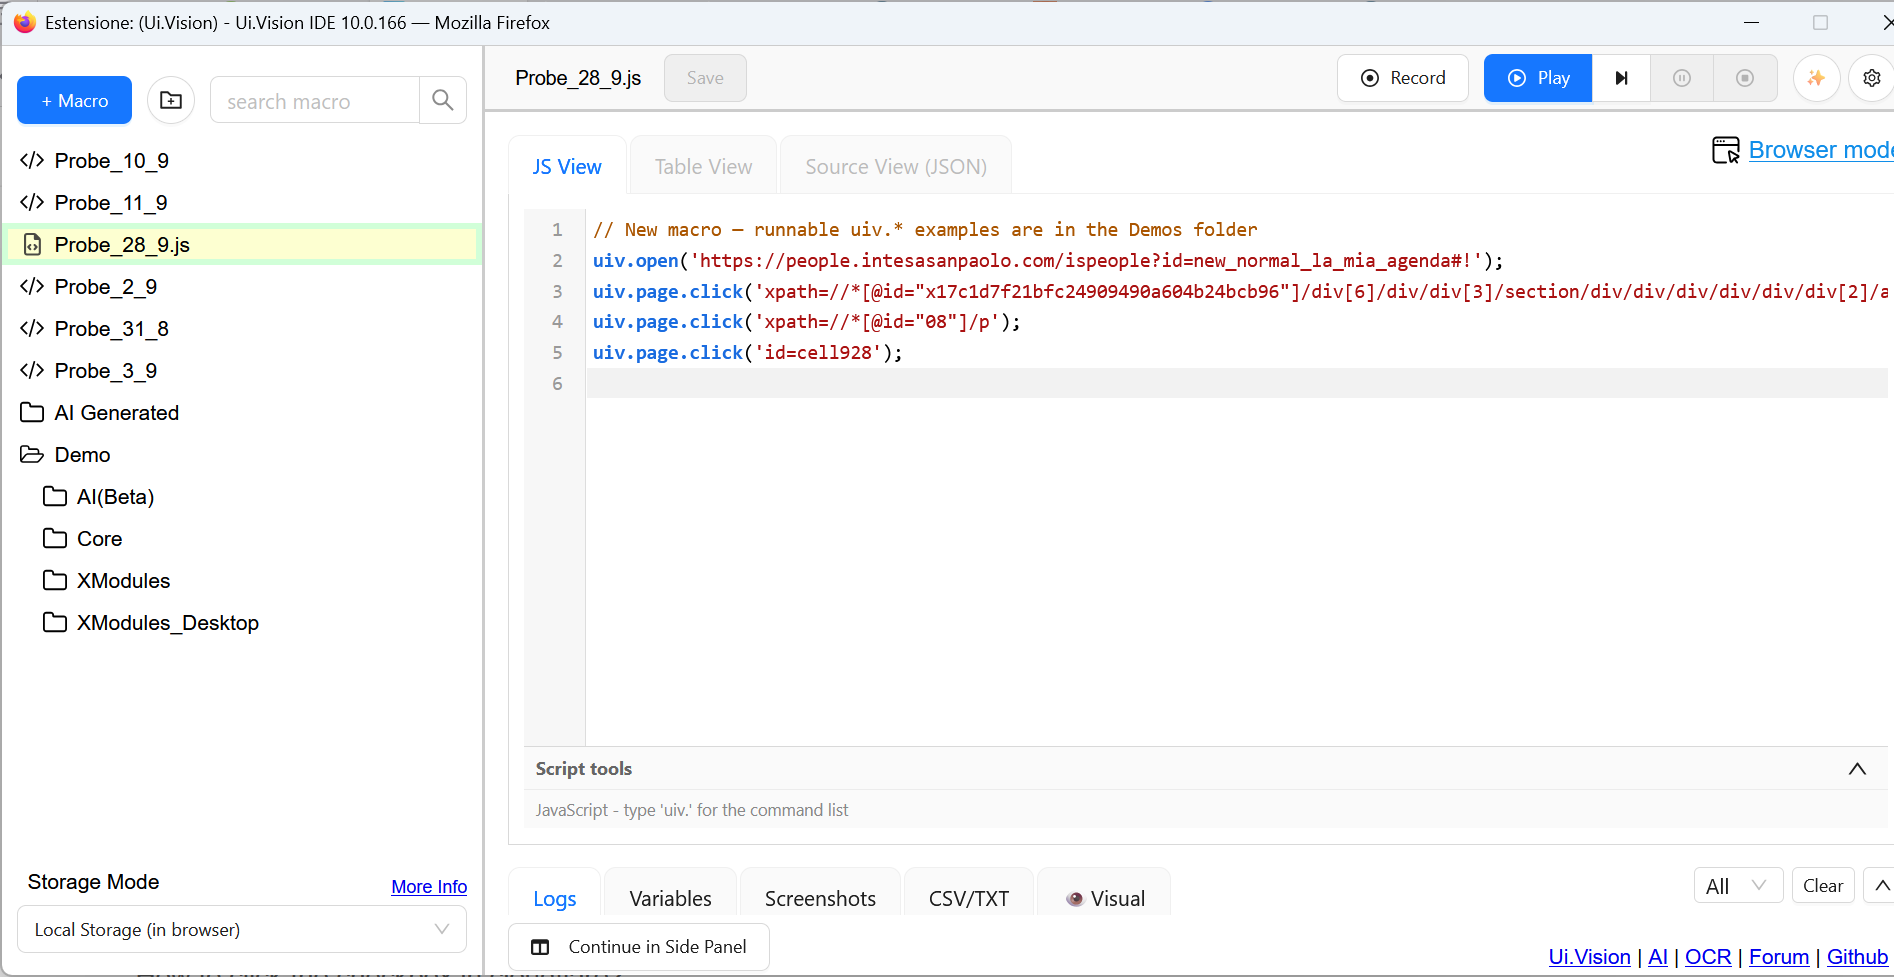Expand the AI(Beta) folder

tap(116, 497)
